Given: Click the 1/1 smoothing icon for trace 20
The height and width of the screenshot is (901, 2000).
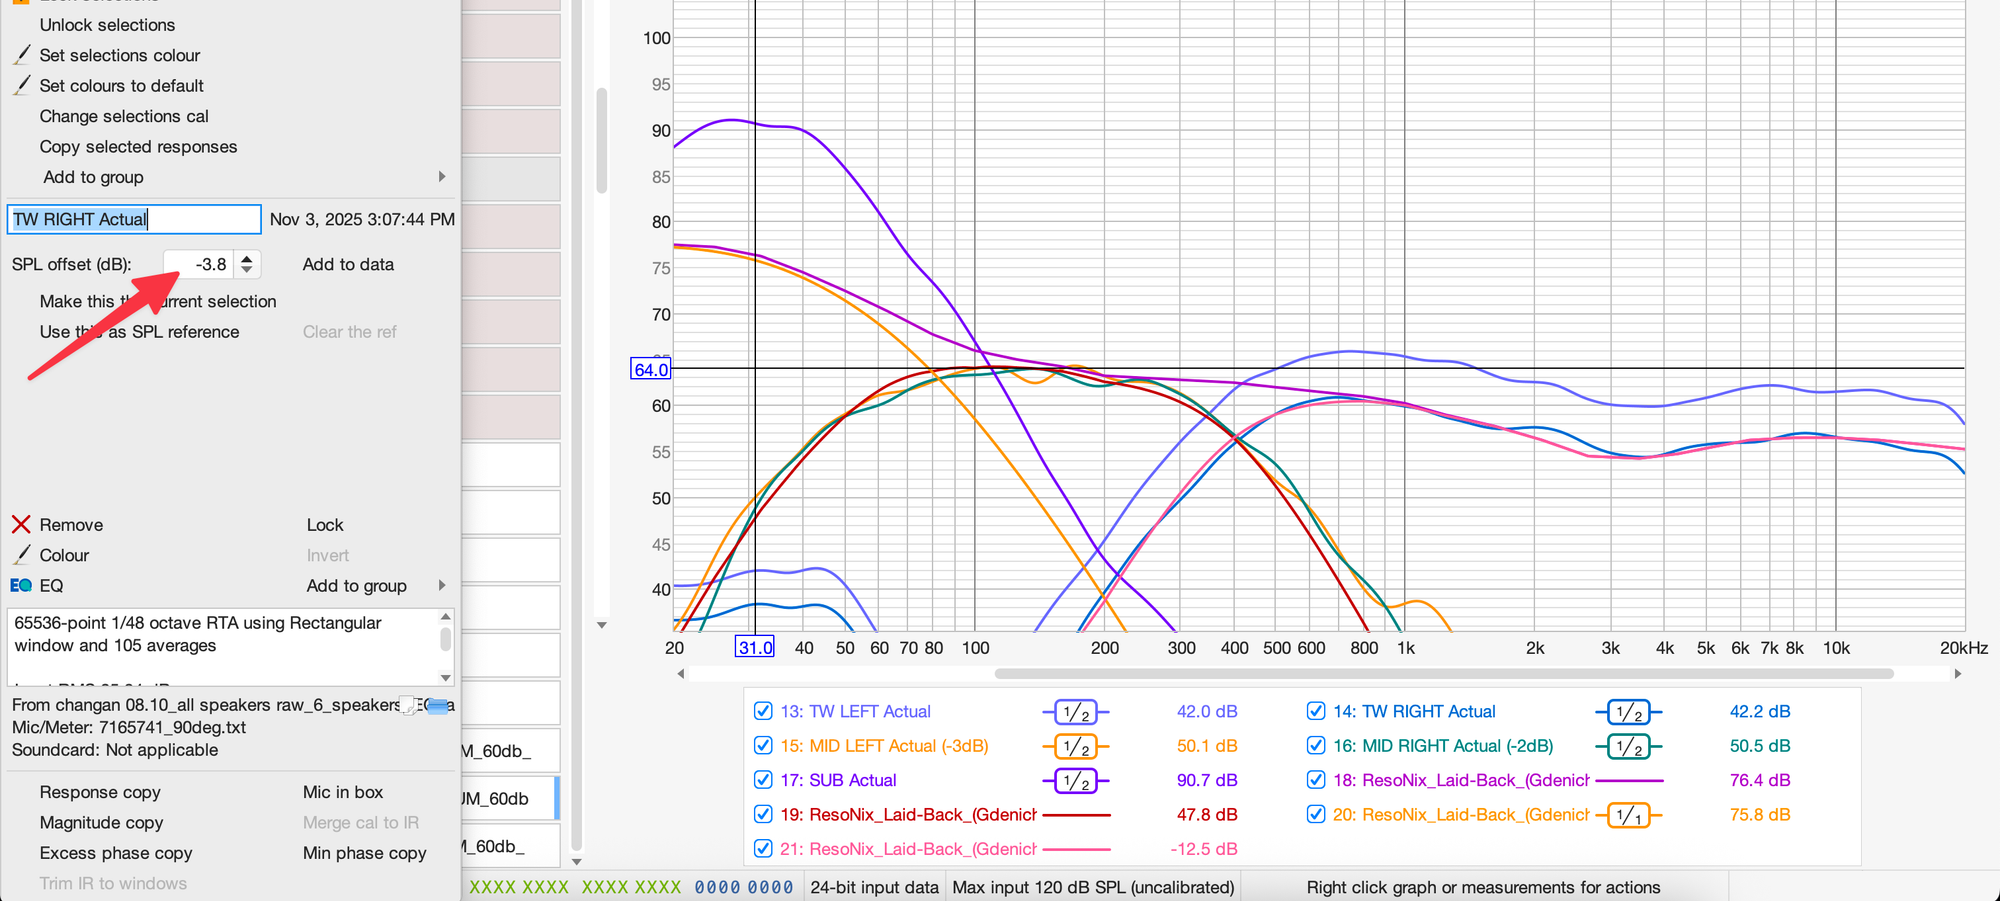Looking at the screenshot, I should coord(1629,815).
